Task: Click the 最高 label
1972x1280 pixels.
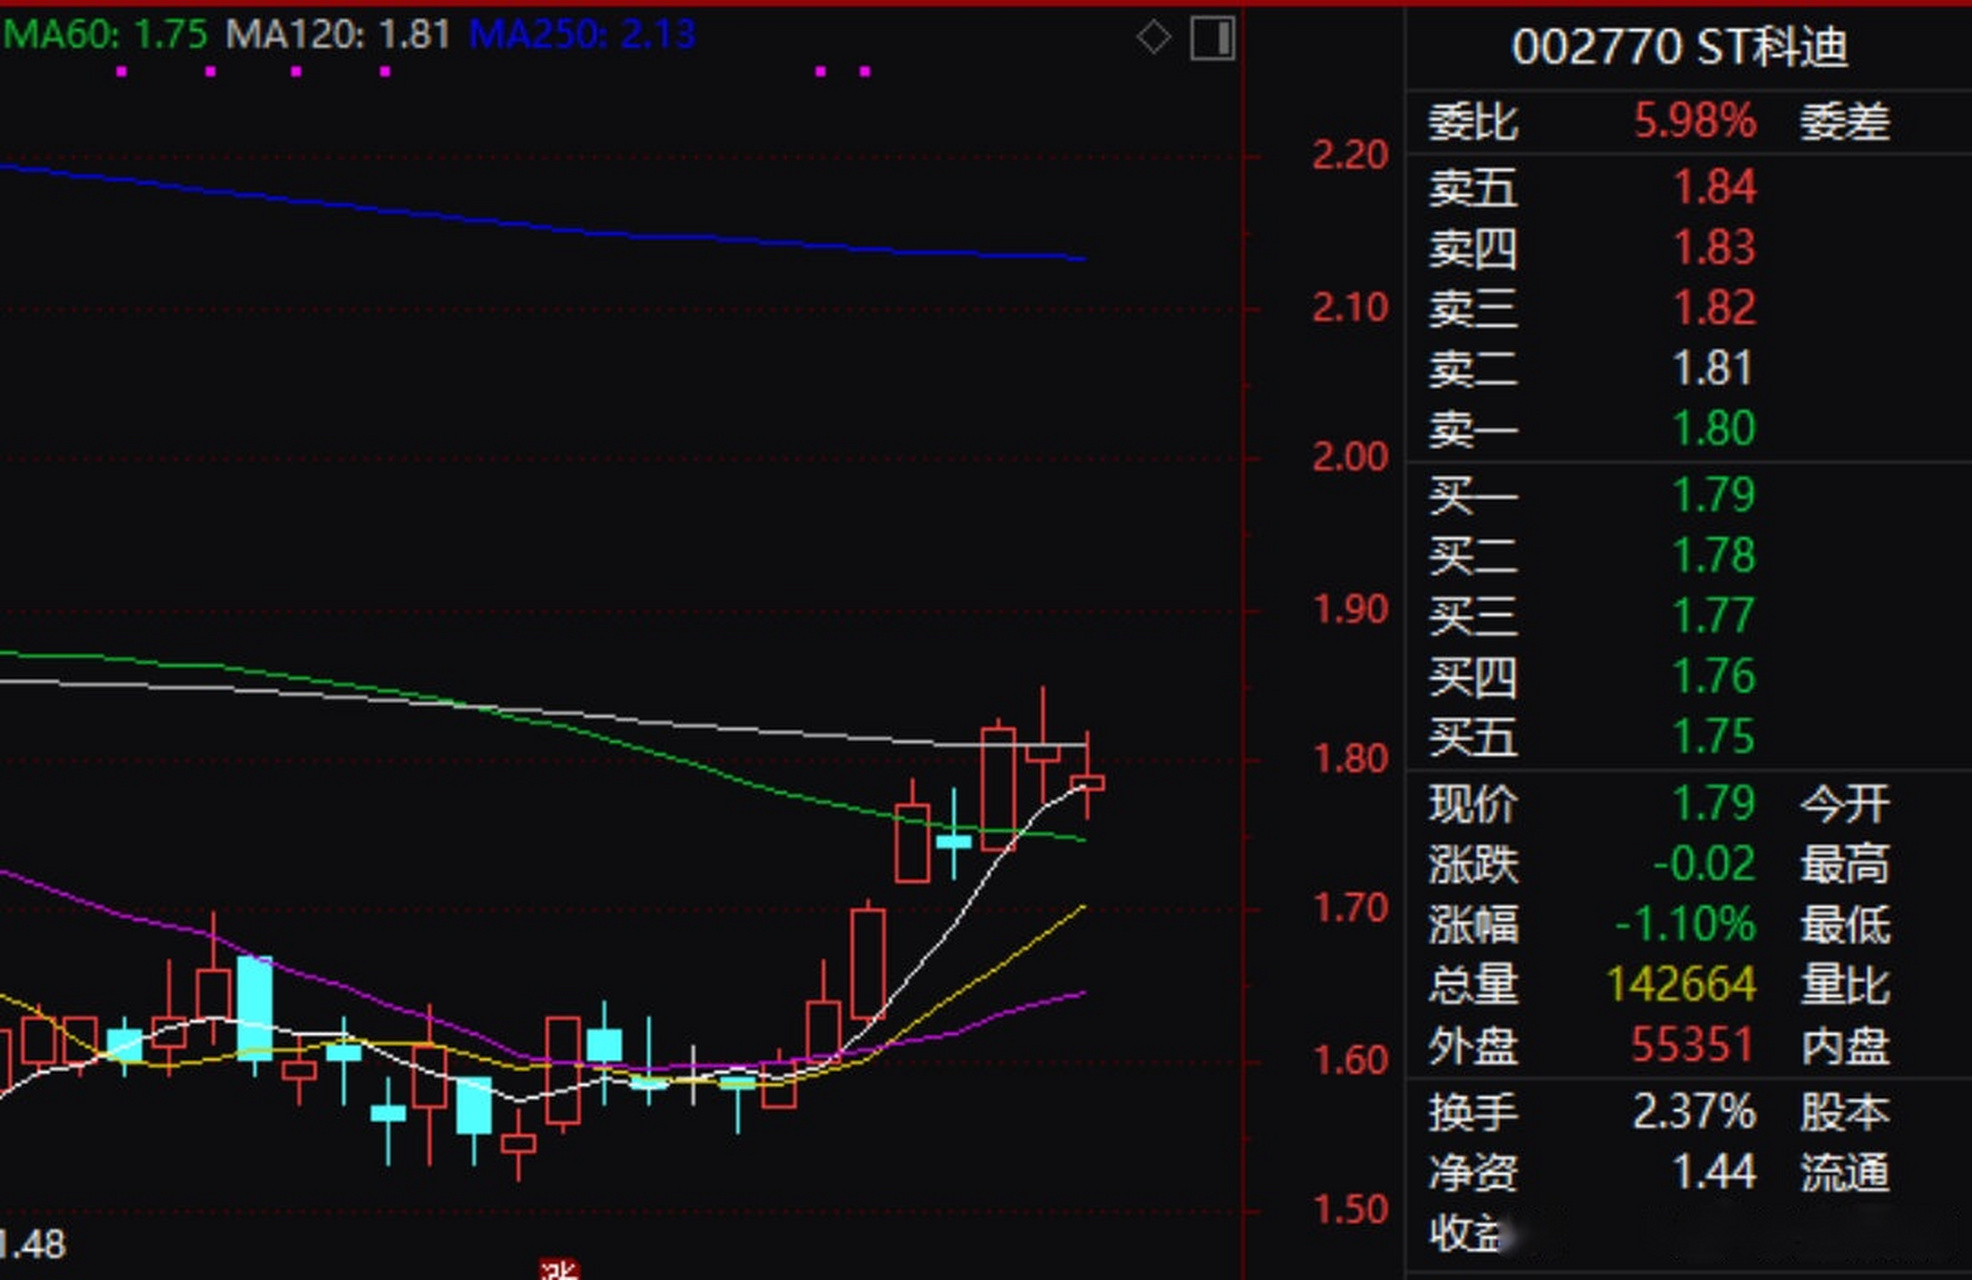Action: pos(1845,864)
